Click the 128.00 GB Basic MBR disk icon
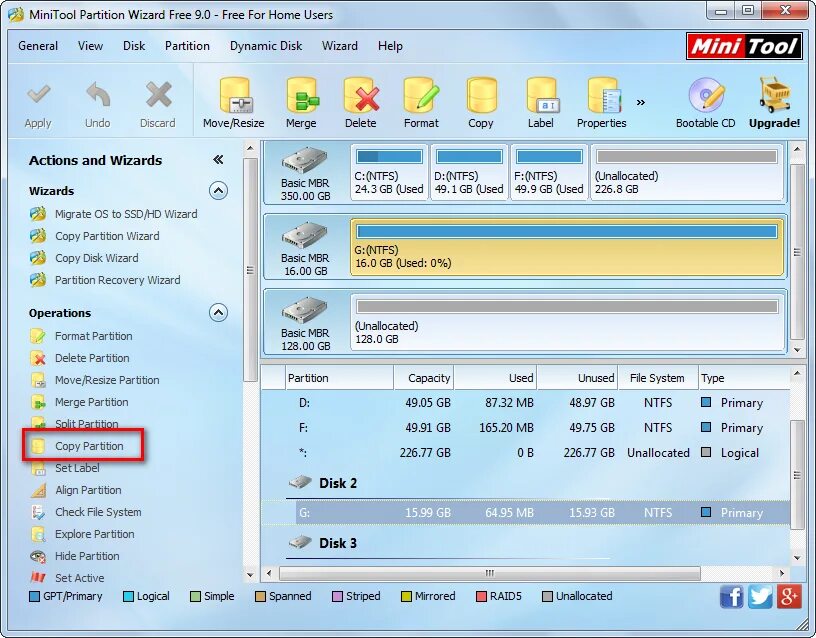The height and width of the screenshot is (638, 816). tap(304, 310)
